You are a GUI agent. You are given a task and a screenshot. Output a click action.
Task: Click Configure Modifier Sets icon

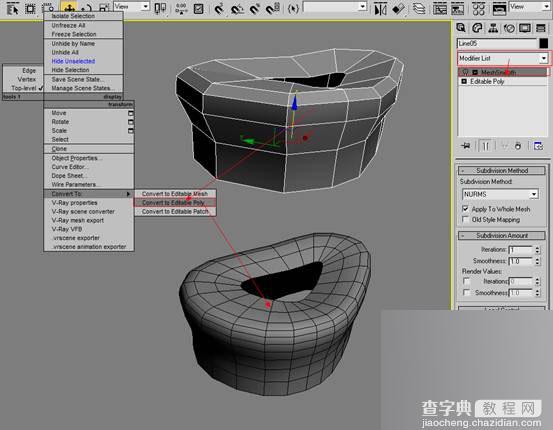[x=538, y=146]
